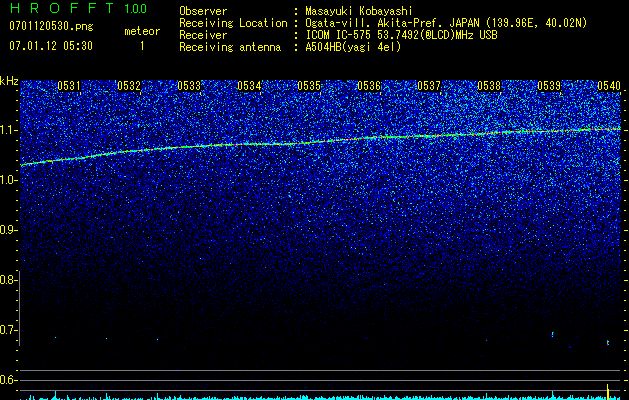Click the Observer field label

203,11
